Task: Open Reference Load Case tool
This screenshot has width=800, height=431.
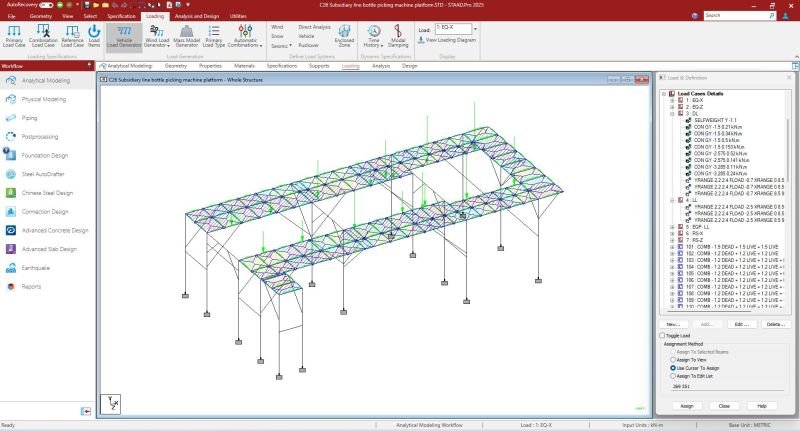Action: [x=72, y=36]
